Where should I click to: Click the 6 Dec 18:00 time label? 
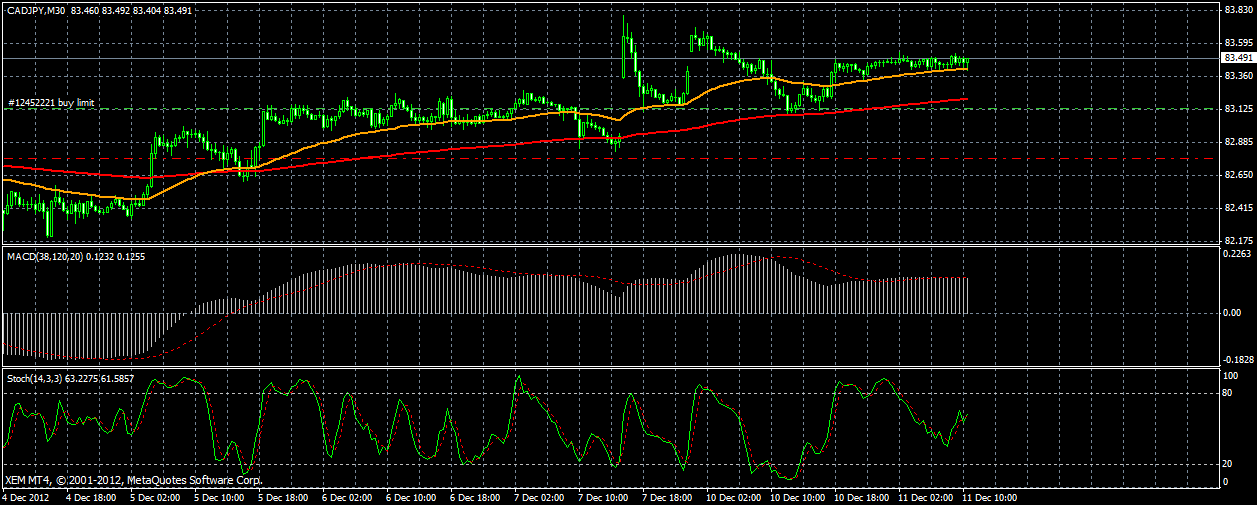pyautogui.click(x=474, y=496)
